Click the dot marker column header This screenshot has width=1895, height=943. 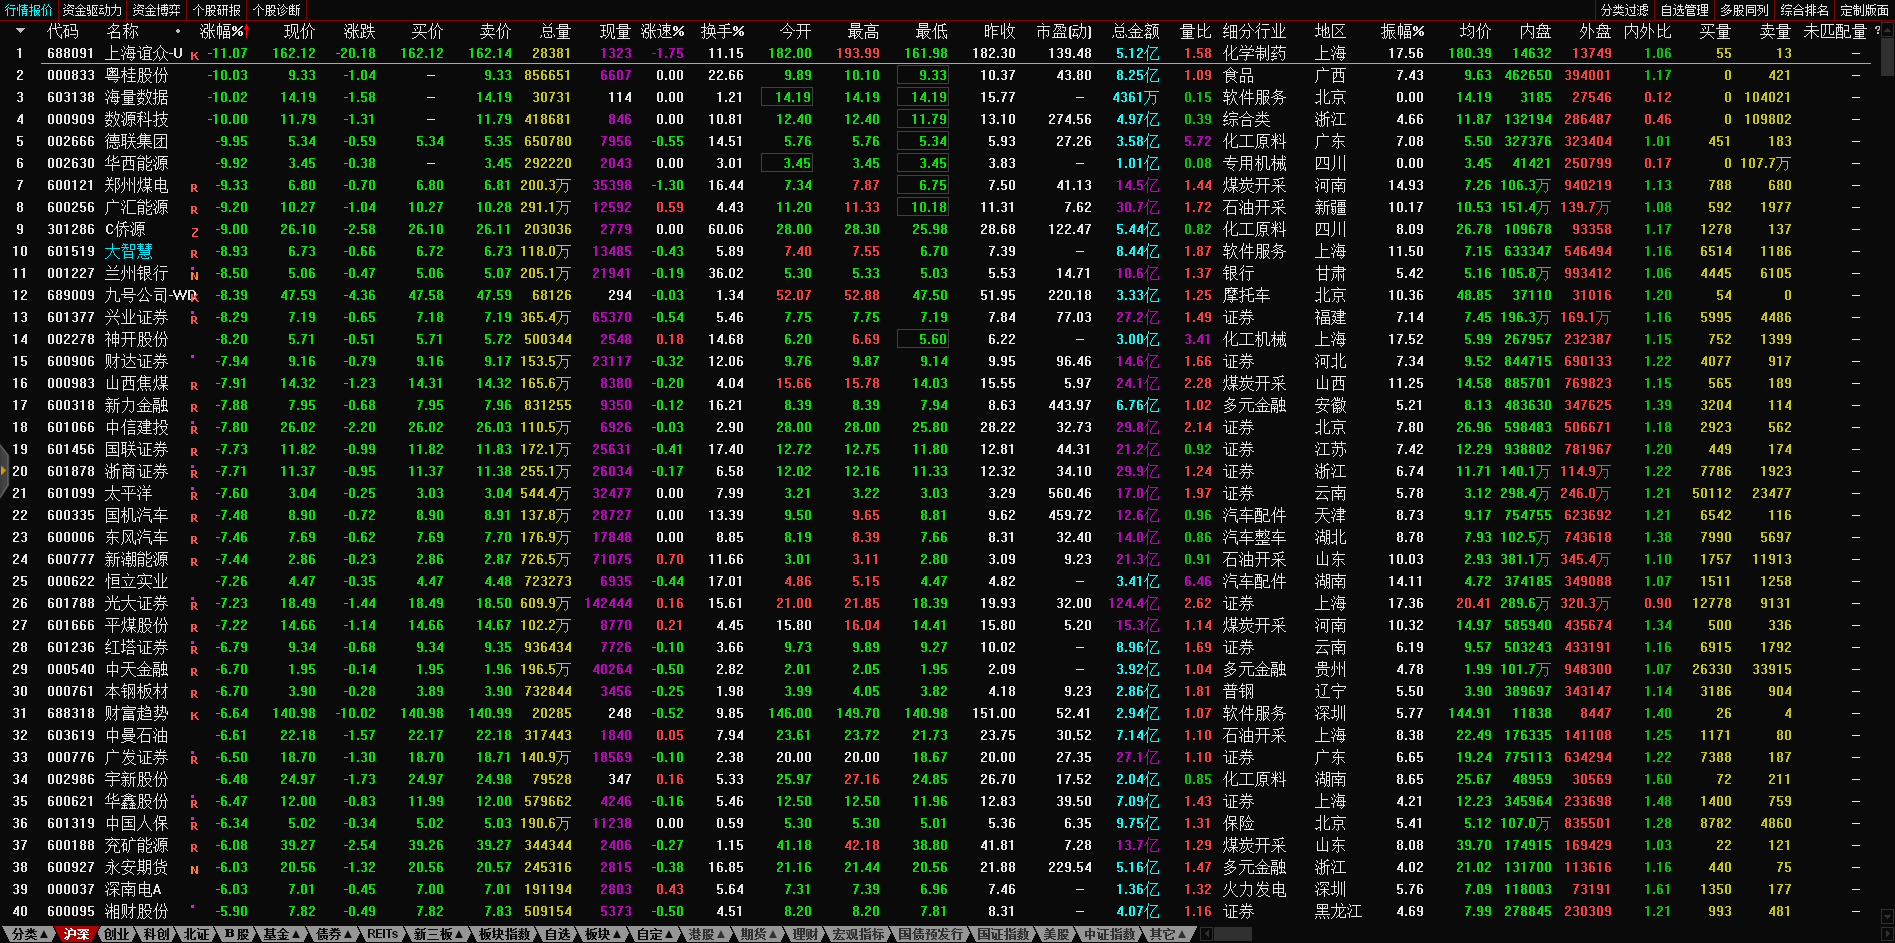click(x=178, y=31)
